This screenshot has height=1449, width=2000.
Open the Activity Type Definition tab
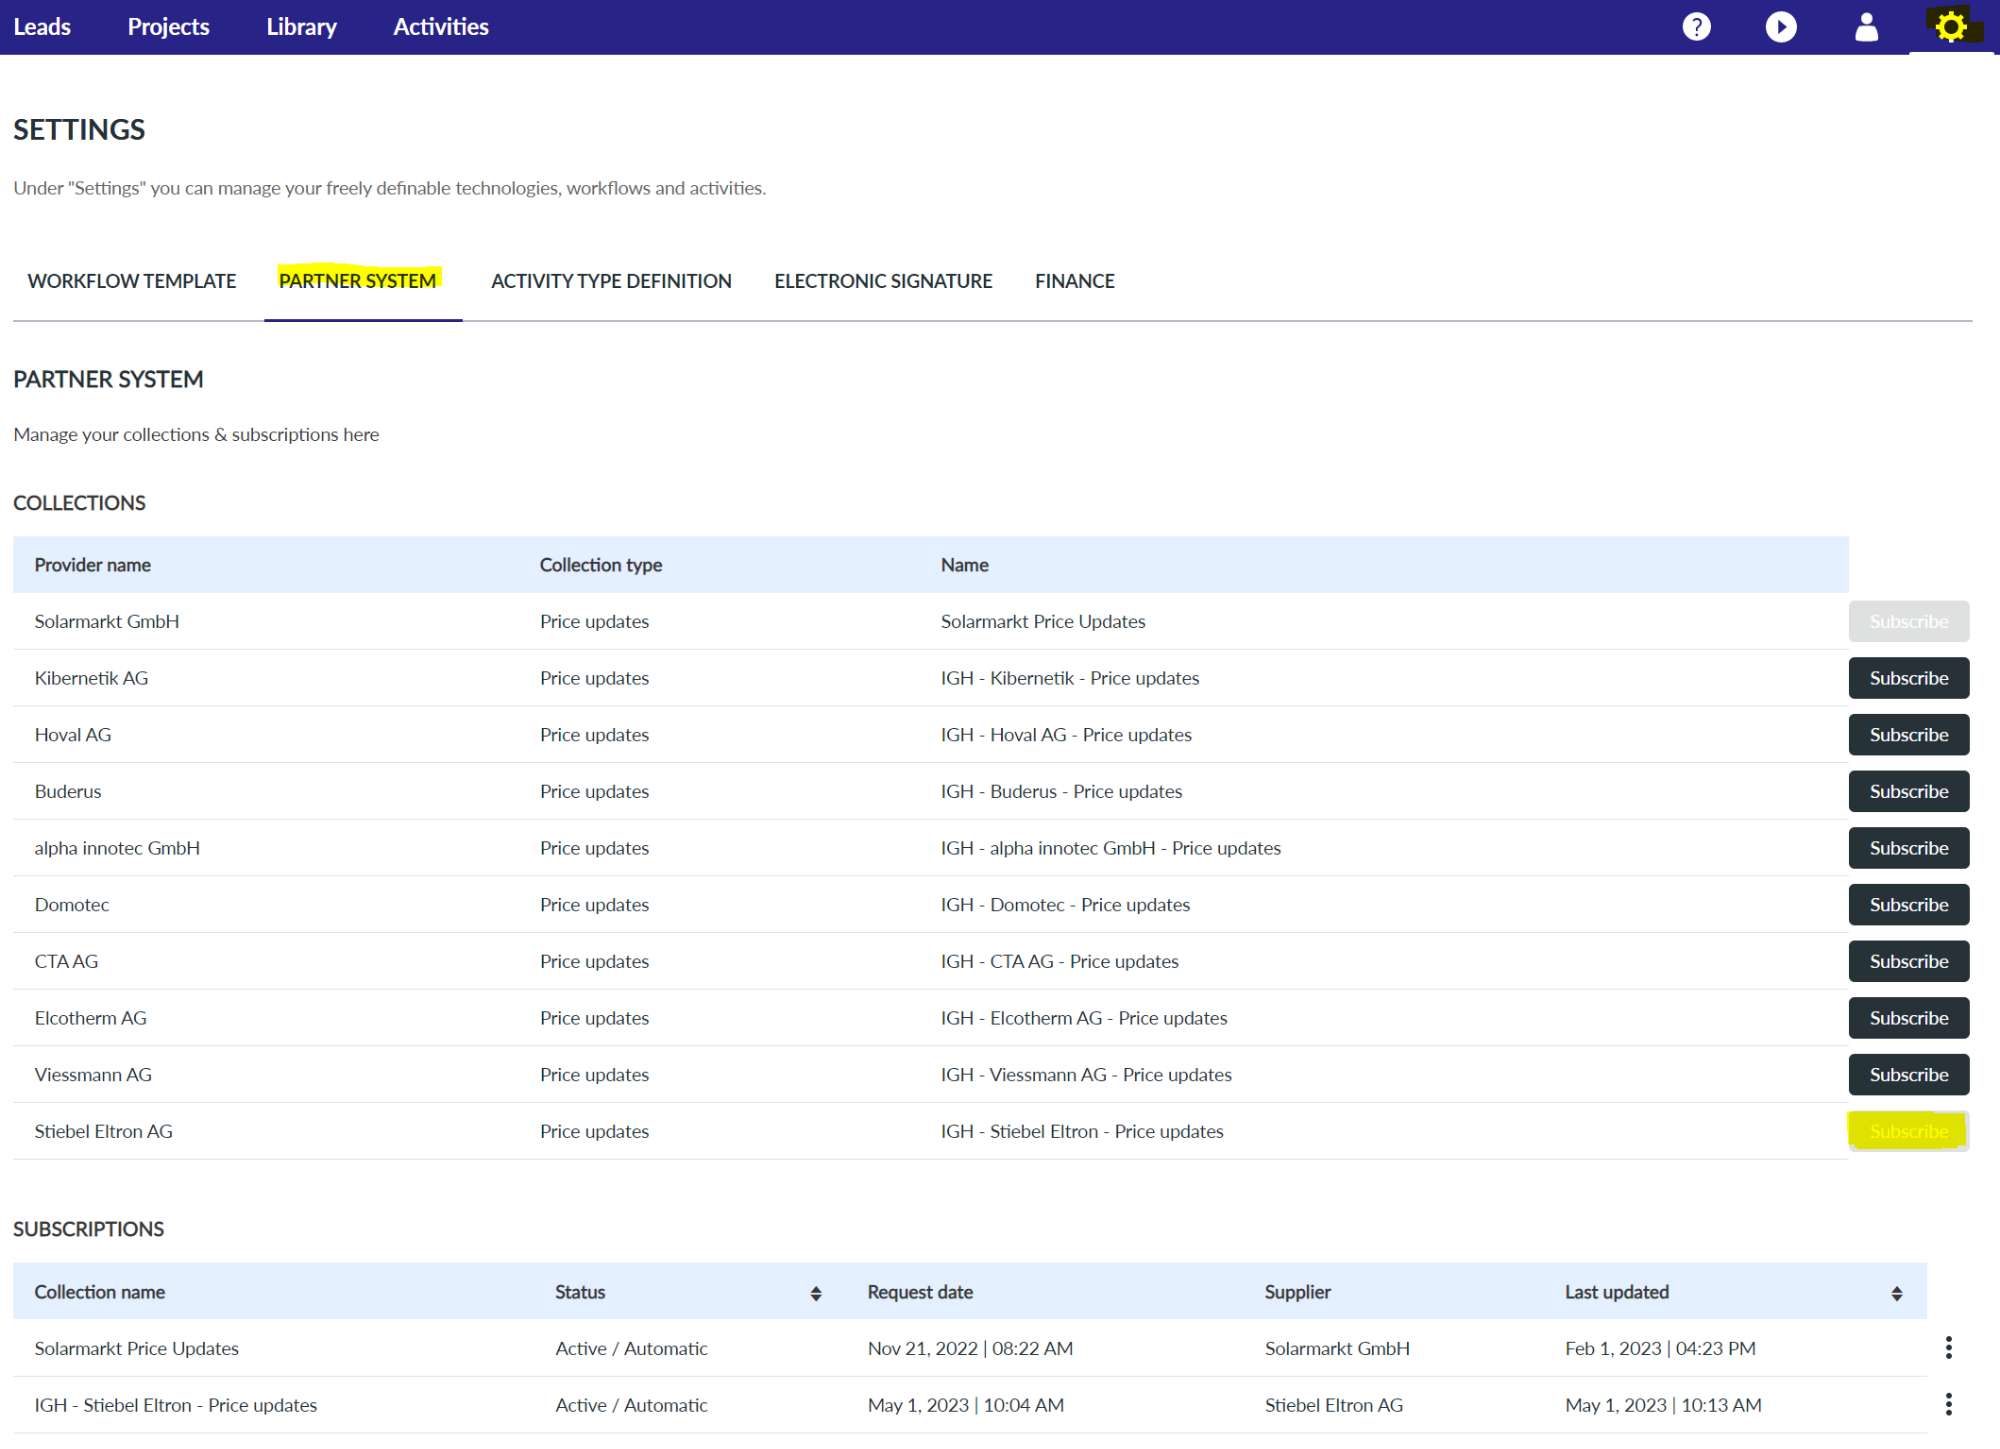click(x=611, y=281)
